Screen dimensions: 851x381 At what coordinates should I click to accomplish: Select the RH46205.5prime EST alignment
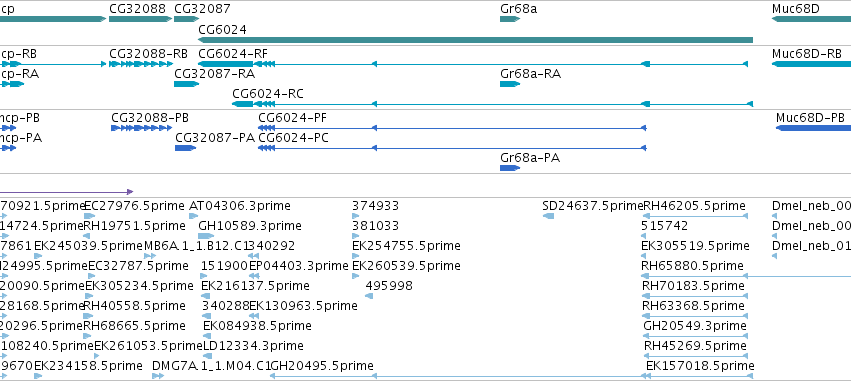pos(695,216)
